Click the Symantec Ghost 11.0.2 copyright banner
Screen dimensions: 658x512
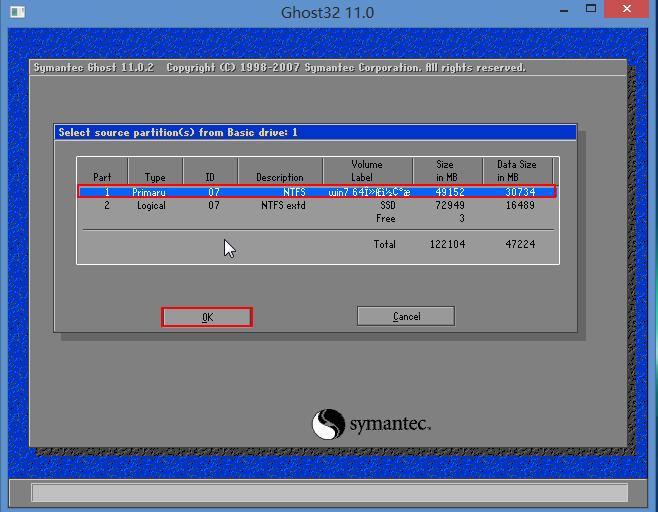click(279, 68)
